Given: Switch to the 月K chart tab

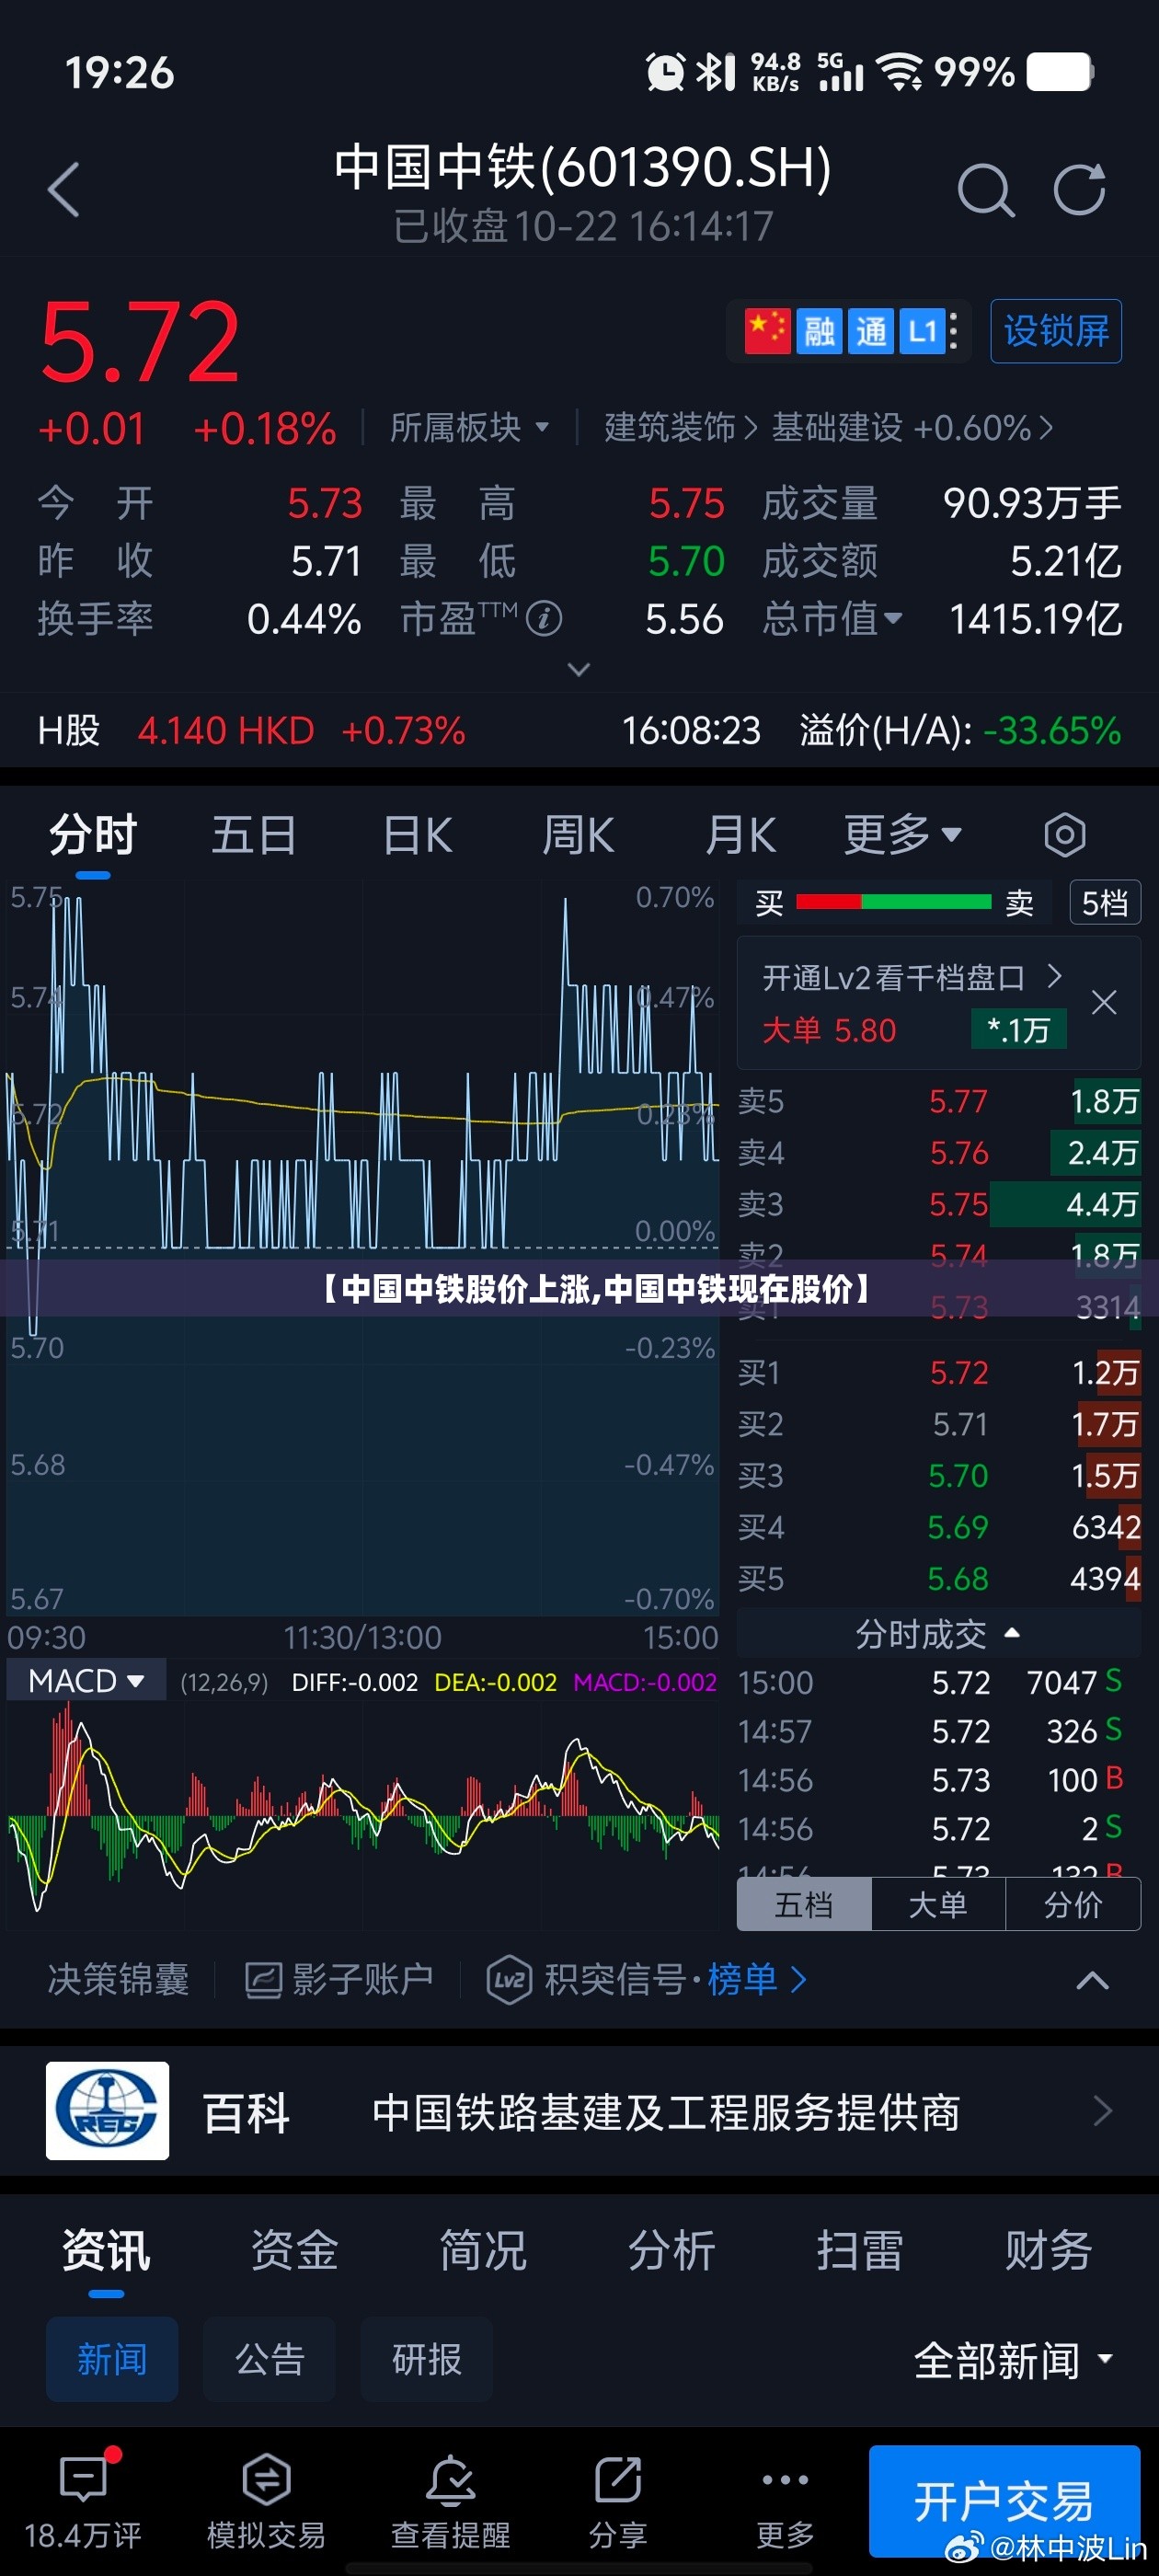Looking at the screenshot, I should (x=741, y=834).
